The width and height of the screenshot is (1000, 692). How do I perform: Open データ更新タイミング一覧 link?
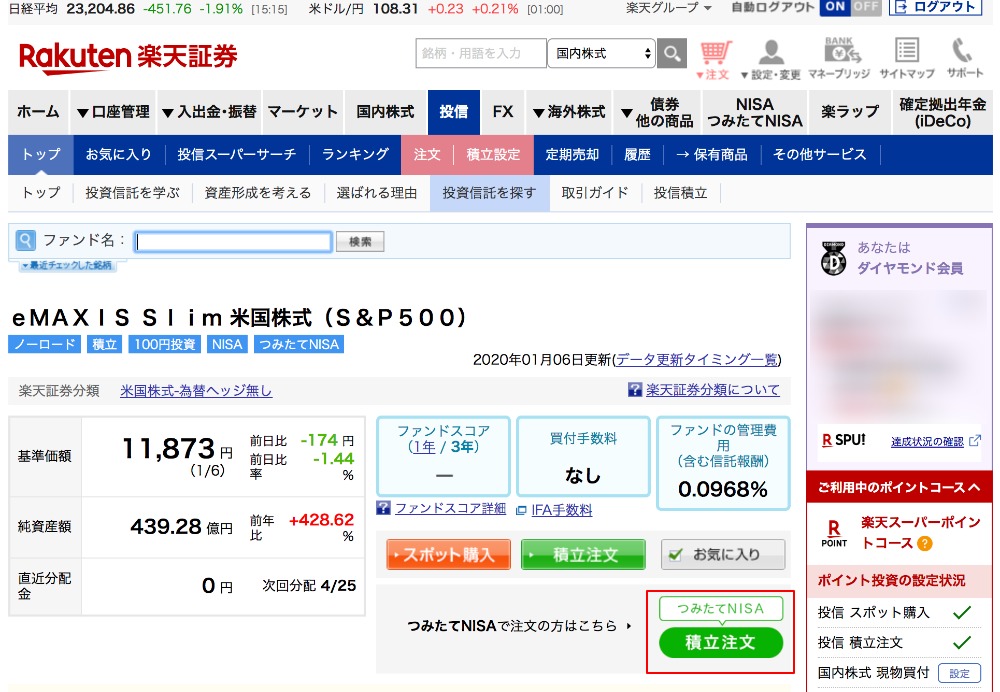tap(697, 360)
